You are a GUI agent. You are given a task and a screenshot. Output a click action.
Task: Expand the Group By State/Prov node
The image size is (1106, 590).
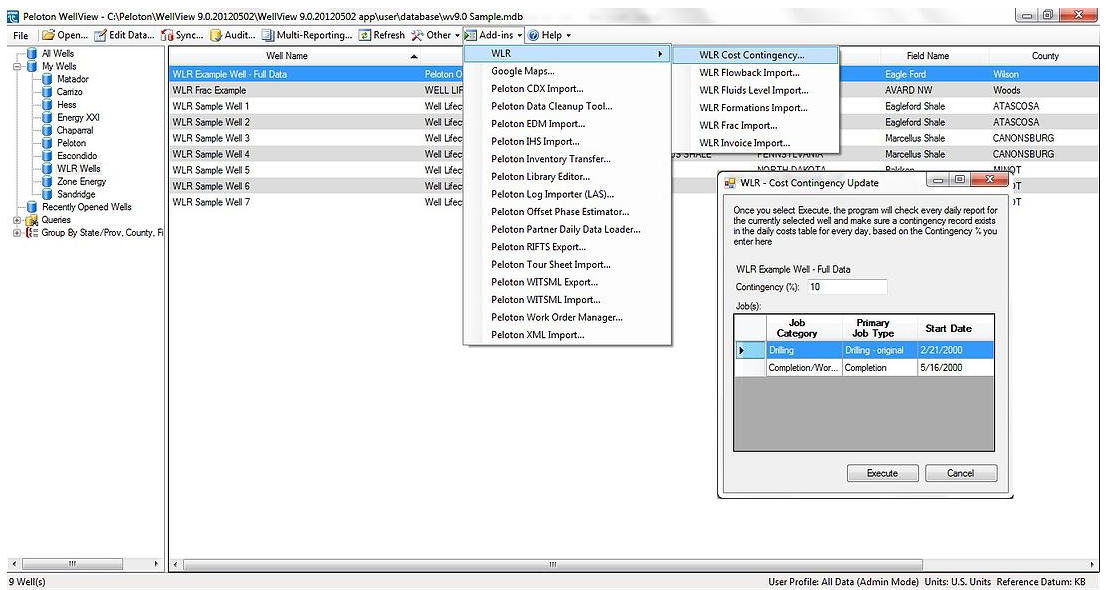18,233
